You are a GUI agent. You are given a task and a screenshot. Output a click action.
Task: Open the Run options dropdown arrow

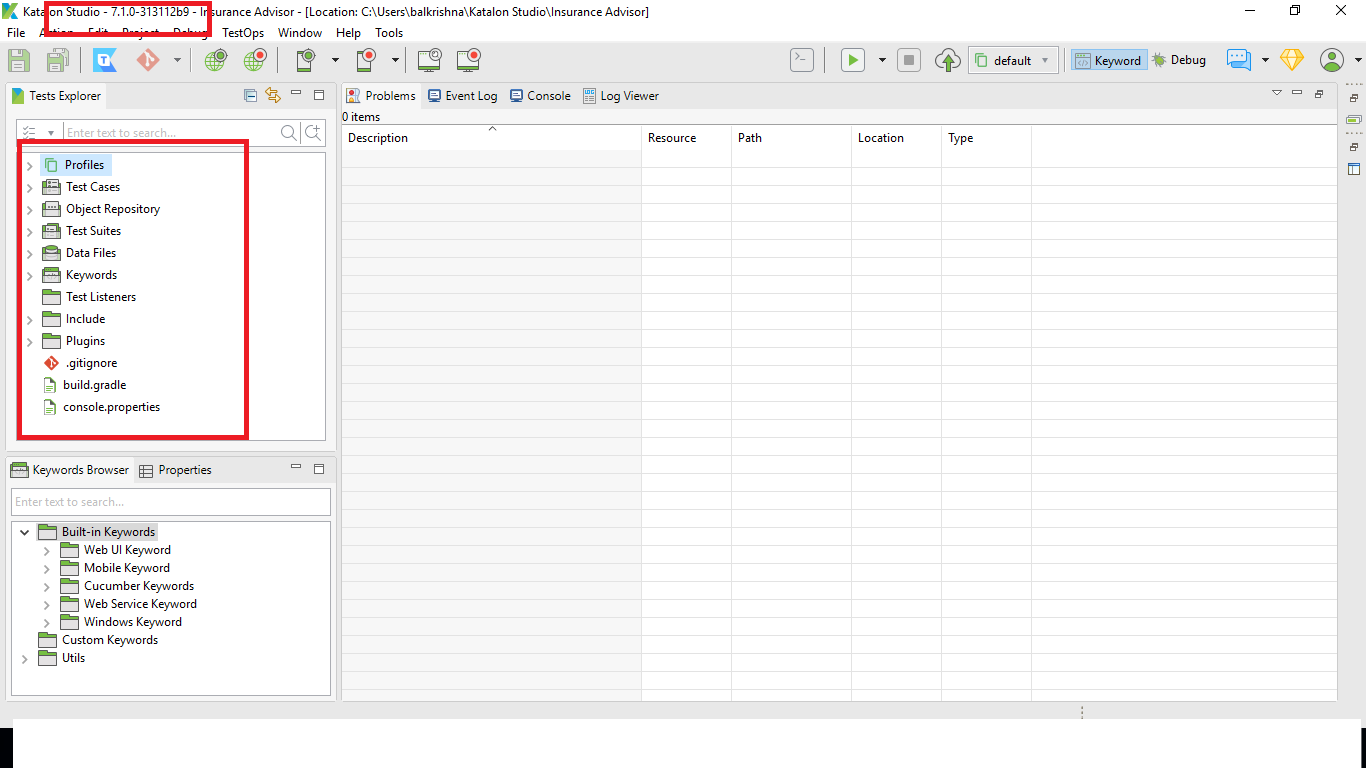(882, 60)
